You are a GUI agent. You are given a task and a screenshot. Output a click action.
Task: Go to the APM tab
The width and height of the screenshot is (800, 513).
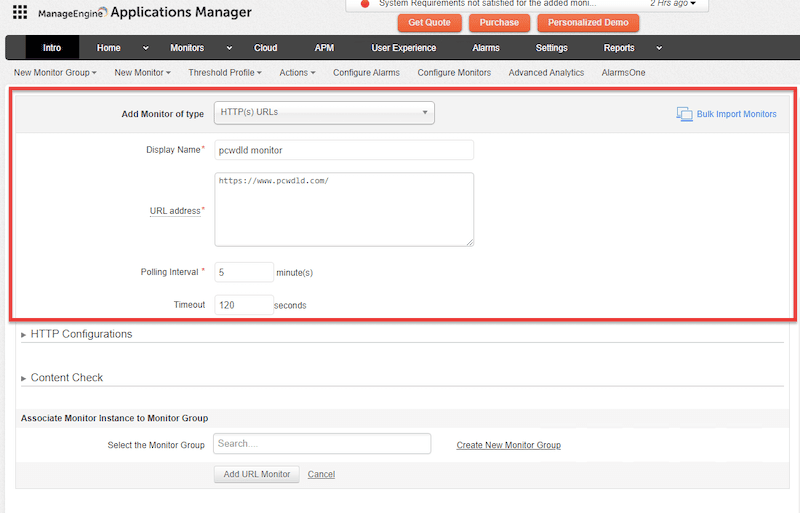point(324,47)
